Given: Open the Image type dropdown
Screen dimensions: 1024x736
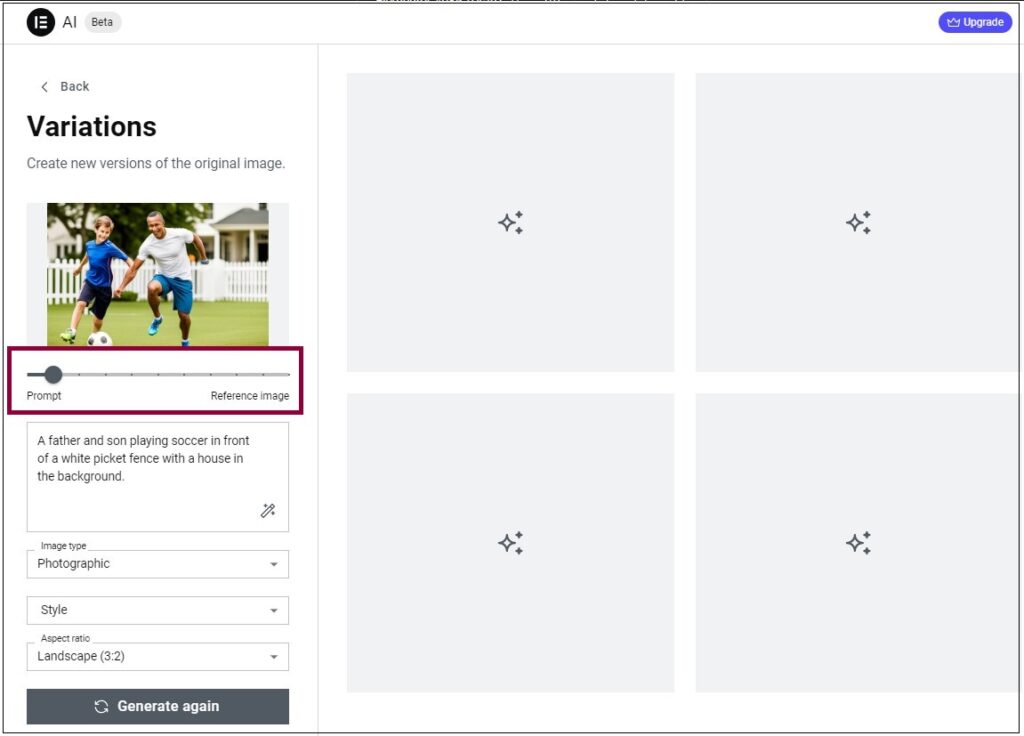Looking at the screenshot, I should tap(158, 564).
